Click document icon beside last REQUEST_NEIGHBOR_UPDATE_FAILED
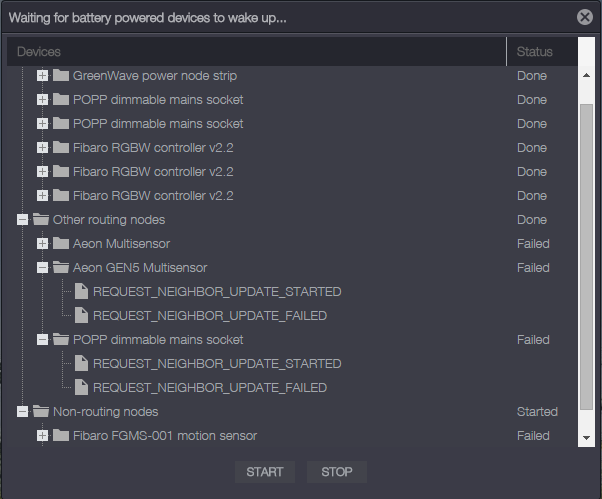Image resolution: width=602 pixels, height=499 pixels. coord(81,388)
